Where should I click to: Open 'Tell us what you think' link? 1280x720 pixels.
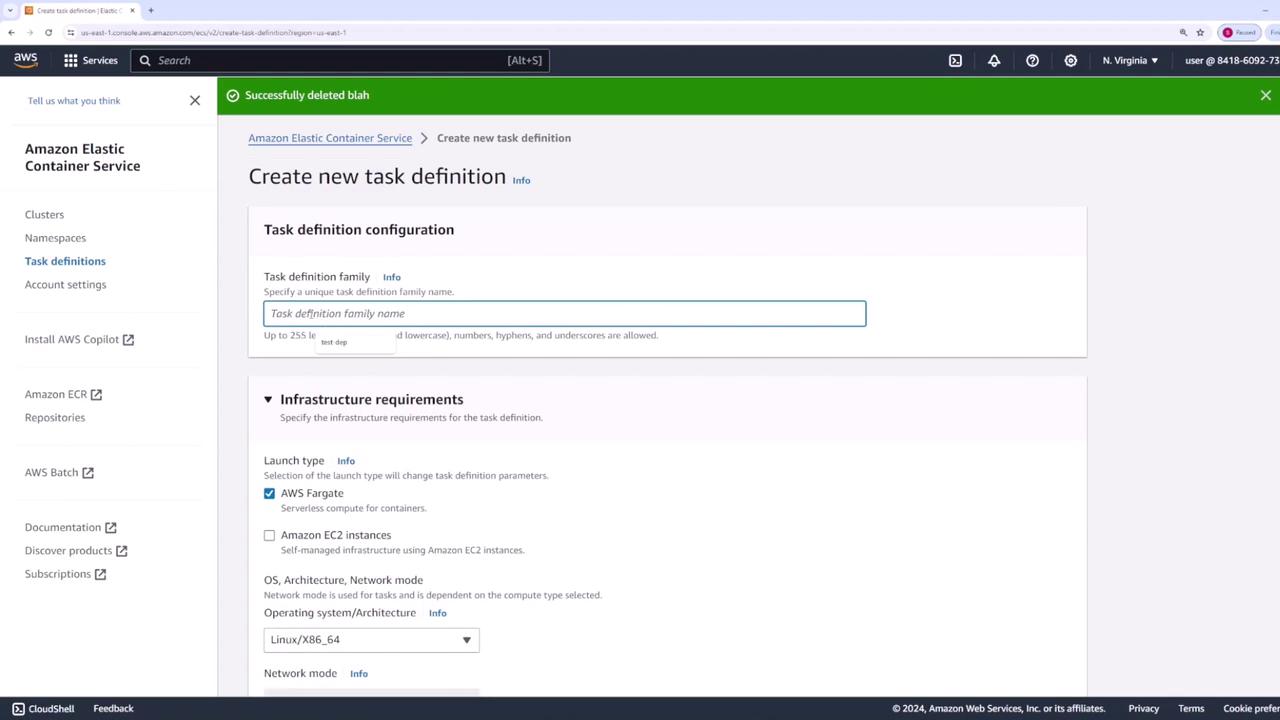[x=74, y=101]
